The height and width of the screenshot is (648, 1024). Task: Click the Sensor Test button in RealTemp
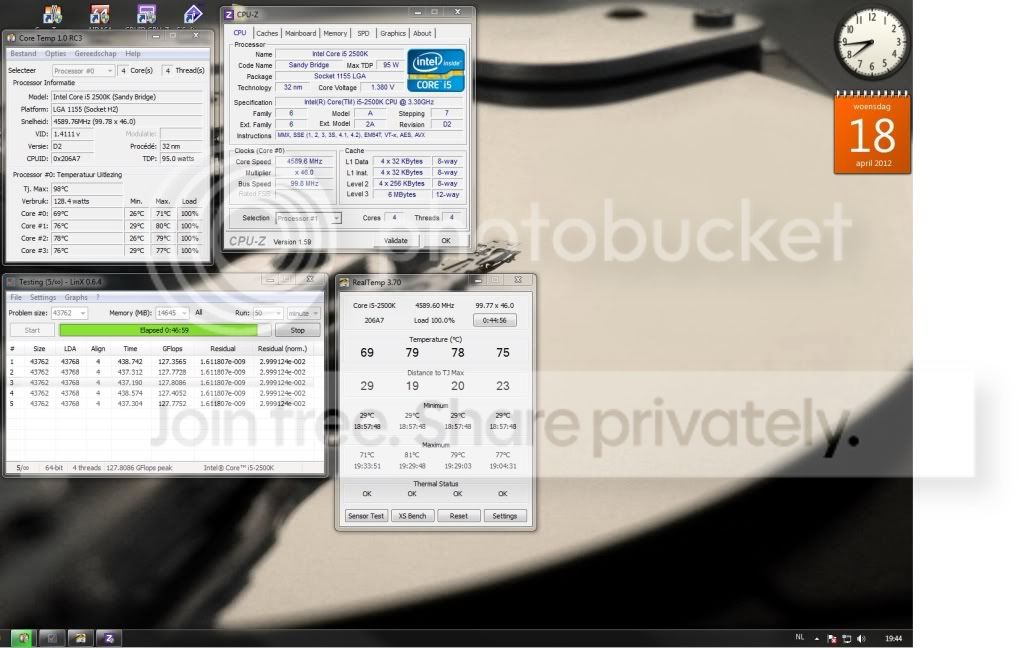(x=366, y=516)
